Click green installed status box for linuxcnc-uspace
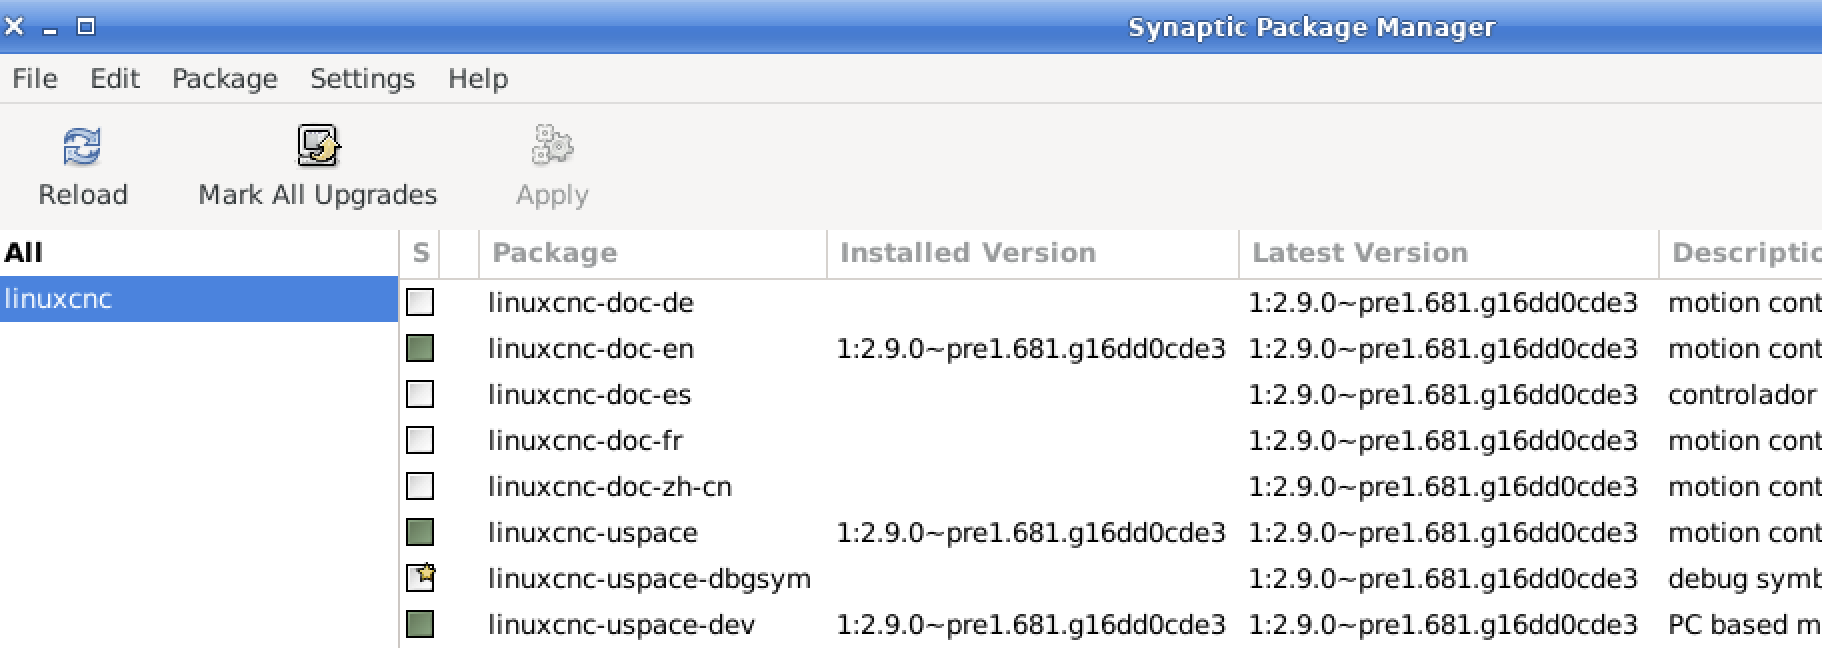This screenshot has height=648, width=1822. (x=420, y=532)
